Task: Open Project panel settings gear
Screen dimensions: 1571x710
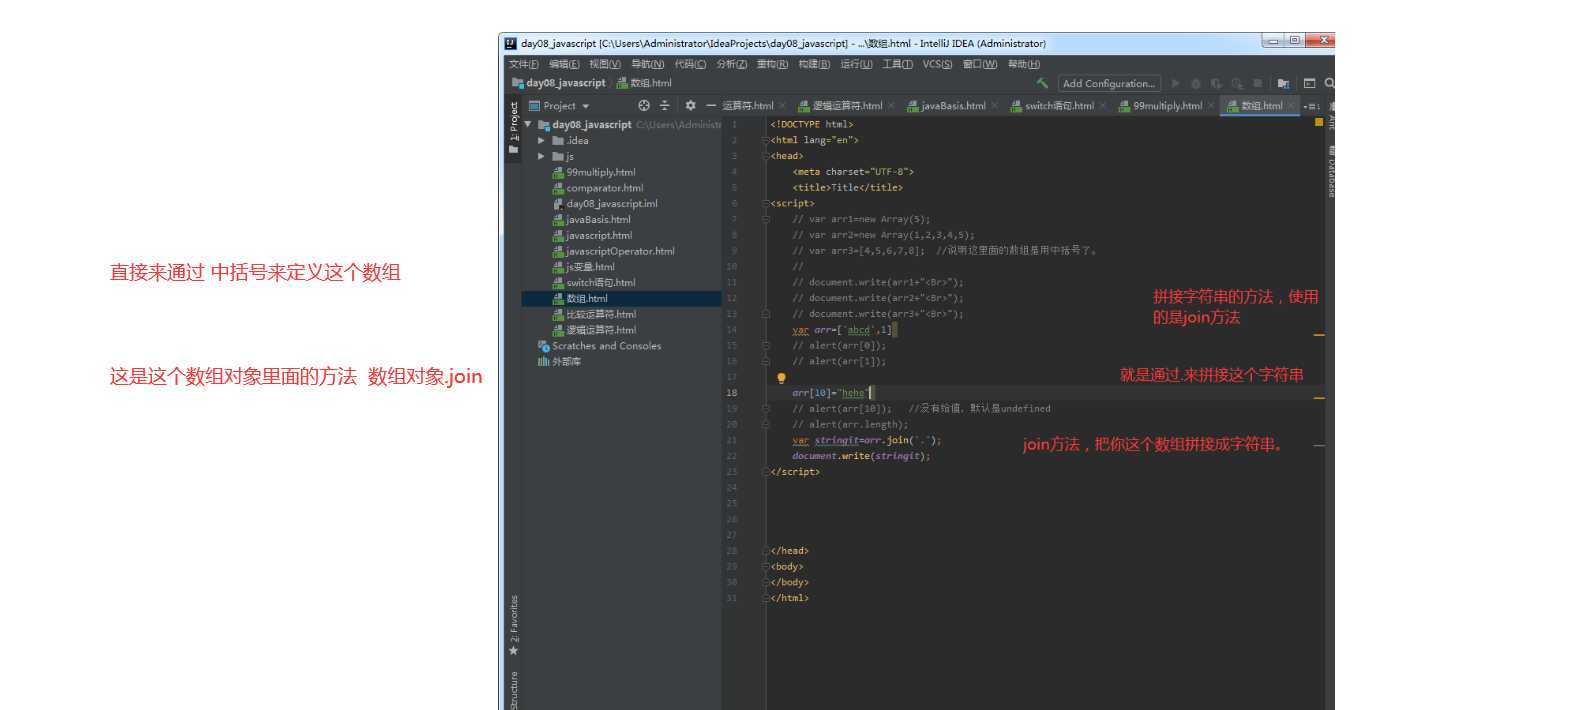Action: tap(690, 105)
